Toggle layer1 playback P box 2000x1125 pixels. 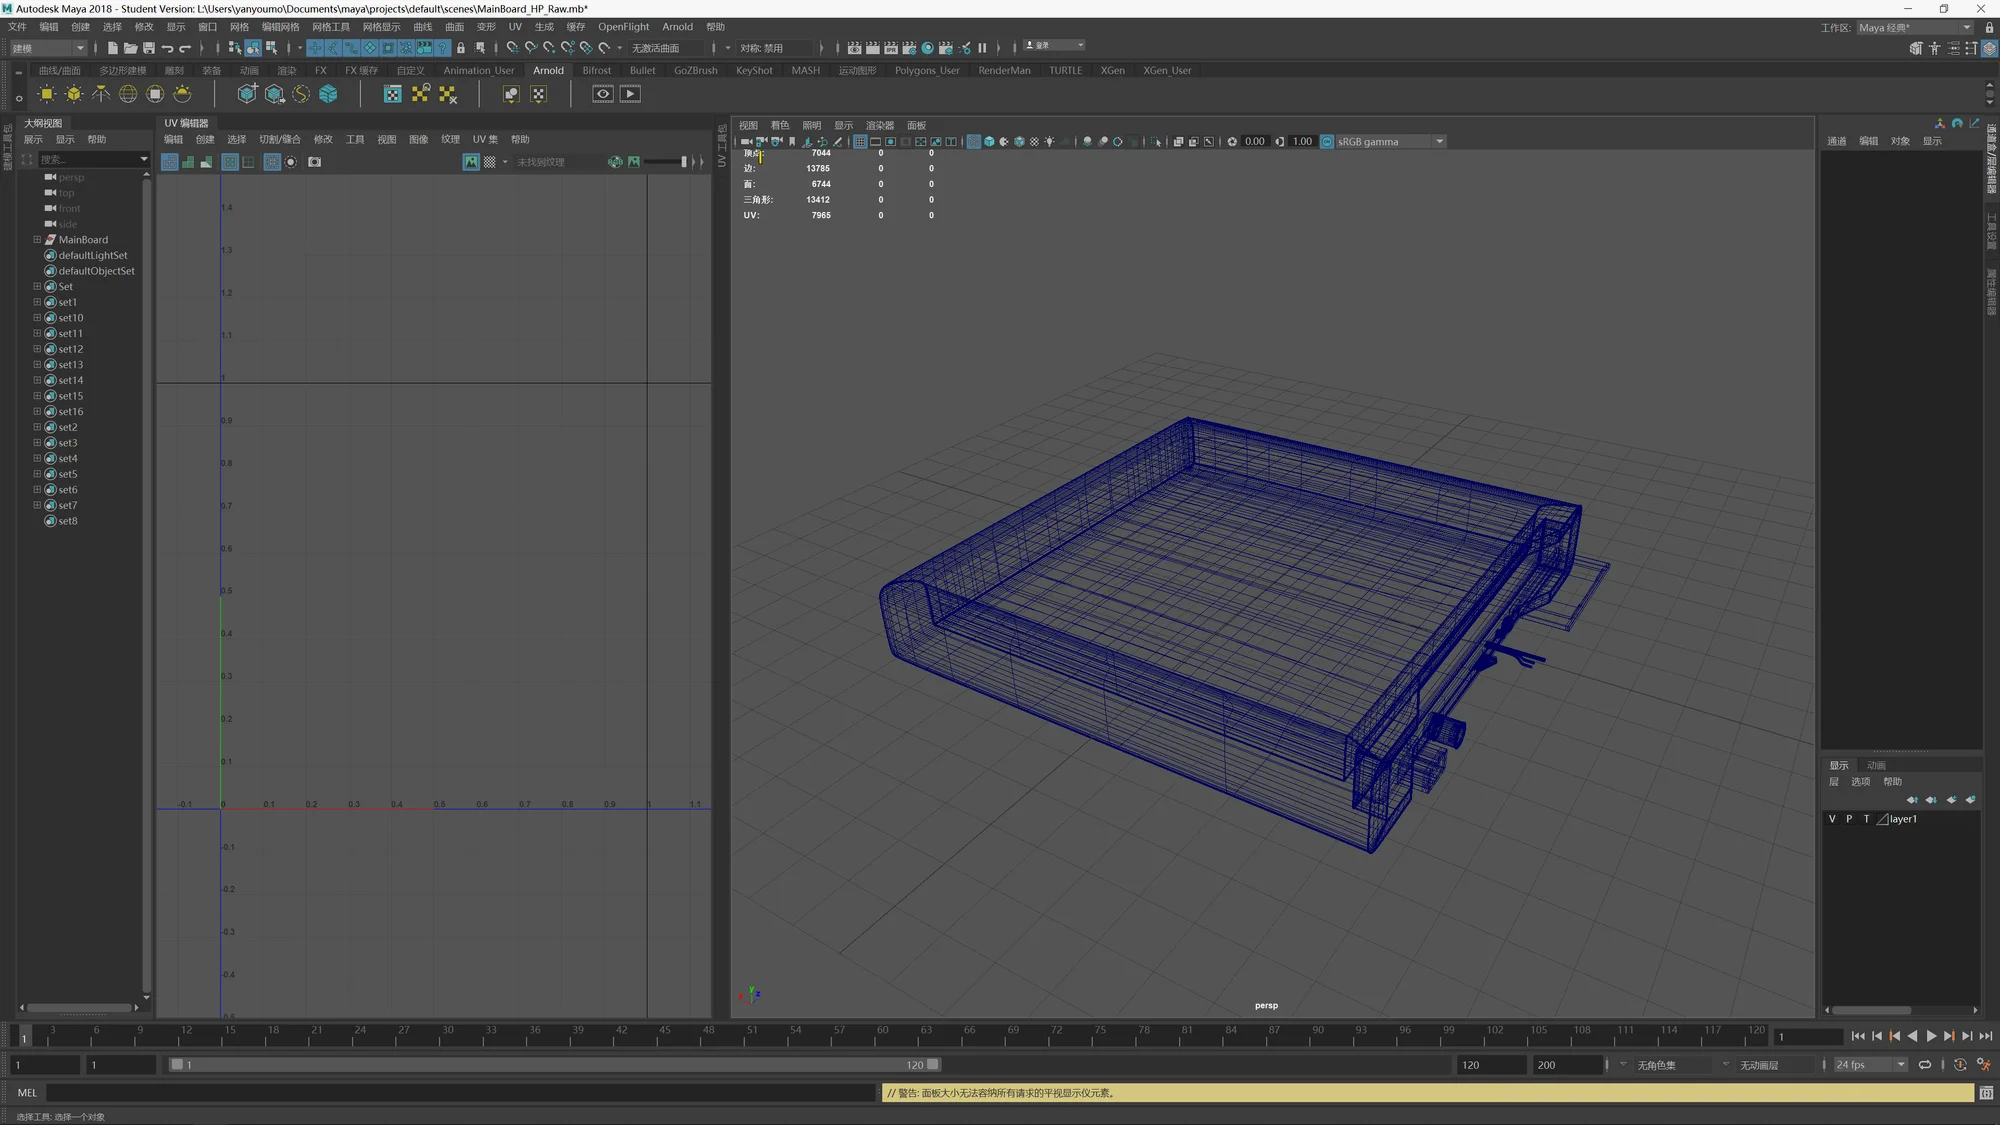1849,819
